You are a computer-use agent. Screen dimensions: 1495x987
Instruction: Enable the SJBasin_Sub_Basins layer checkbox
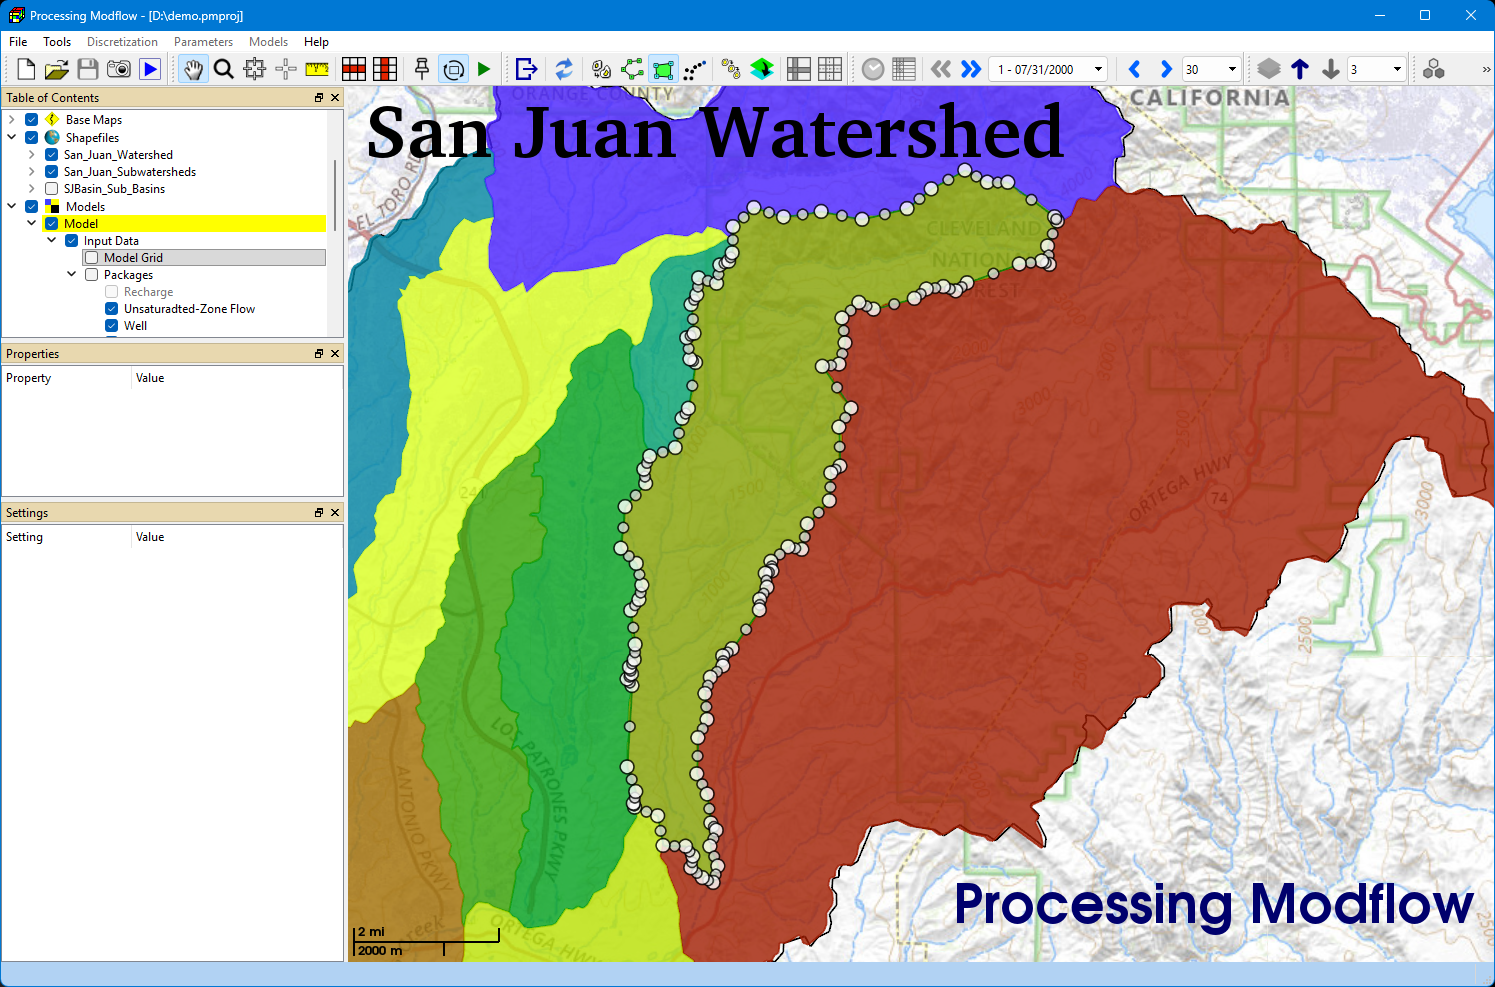click(52, 189)
